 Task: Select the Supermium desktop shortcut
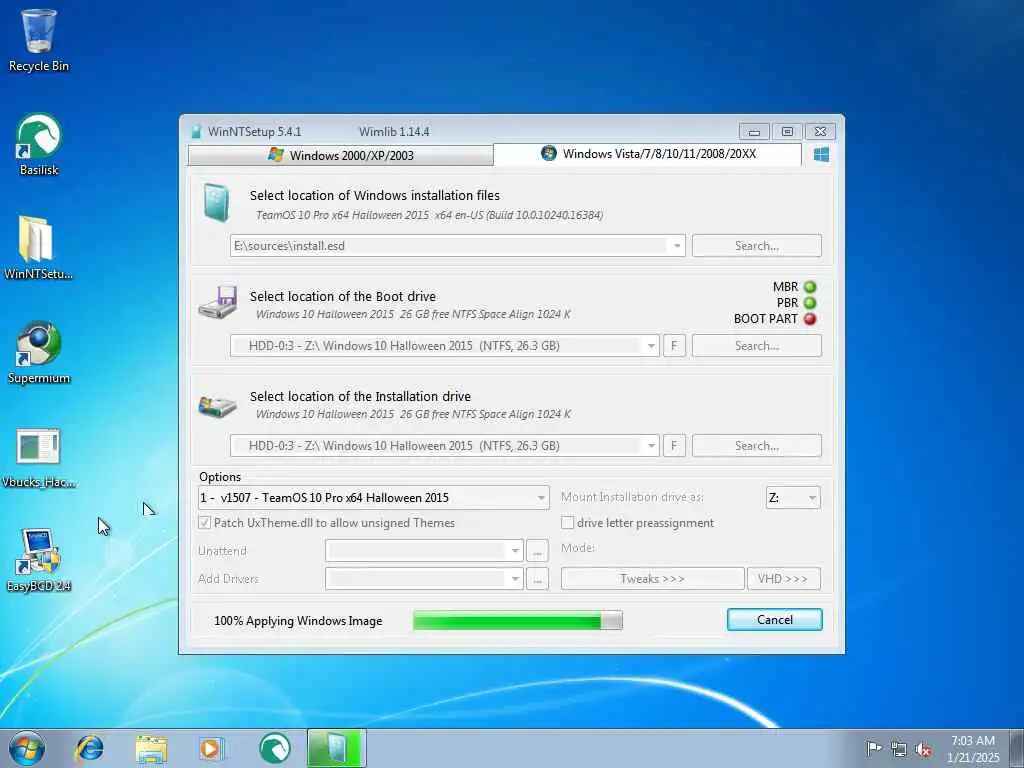(x=39, y=353)
